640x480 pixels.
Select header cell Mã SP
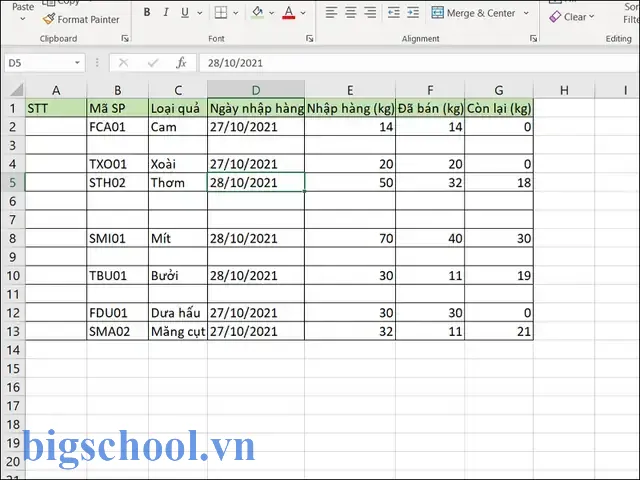point(118,108)
